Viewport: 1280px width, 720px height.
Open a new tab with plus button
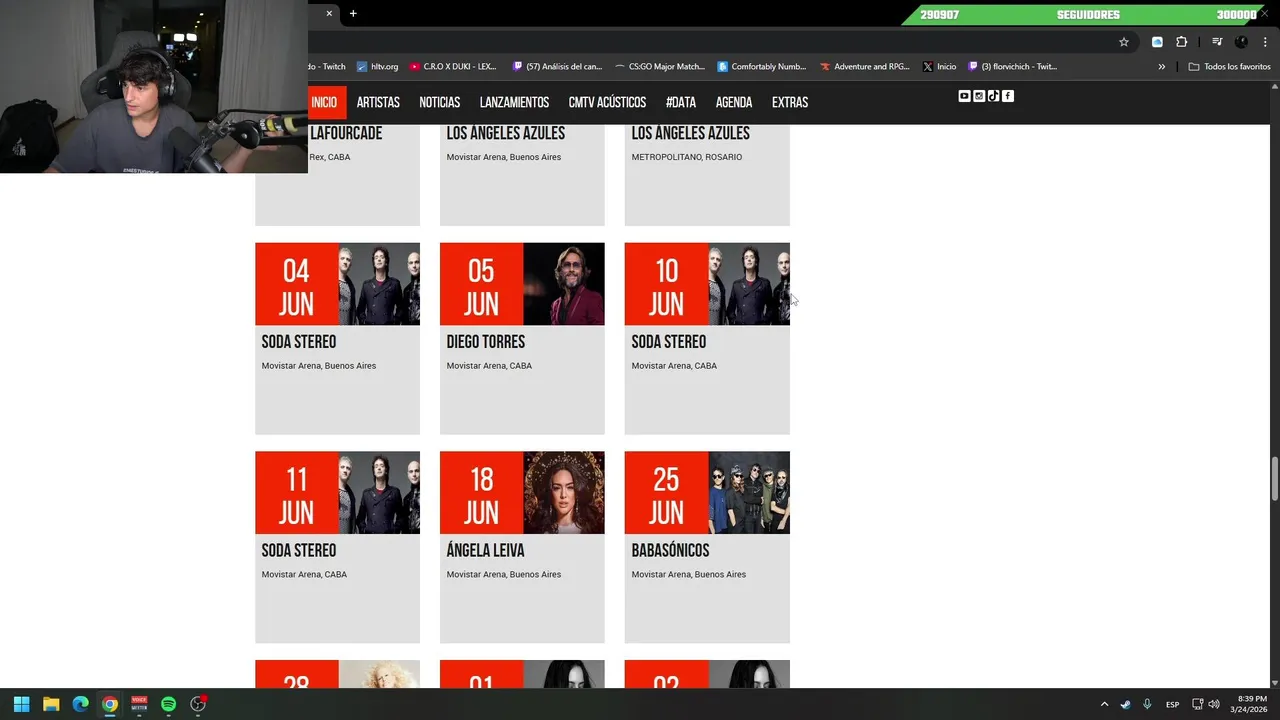point(353,13)
